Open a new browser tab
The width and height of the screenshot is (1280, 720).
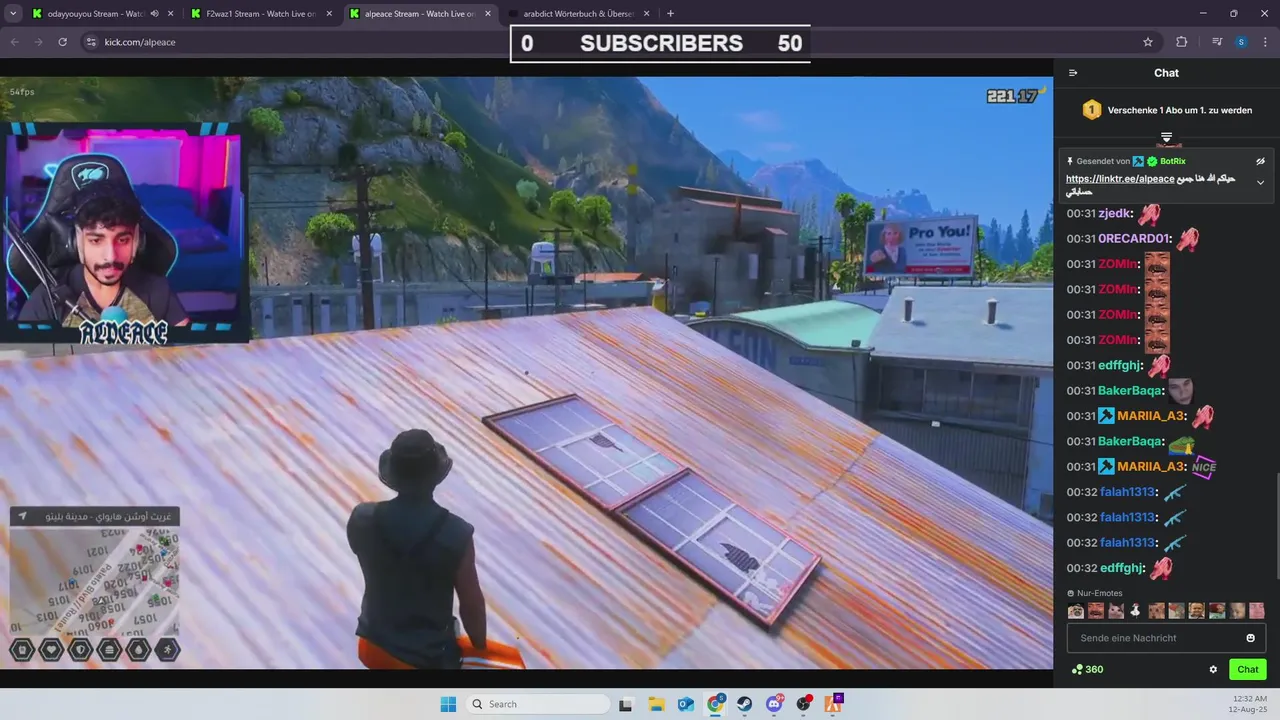(670, 14)
